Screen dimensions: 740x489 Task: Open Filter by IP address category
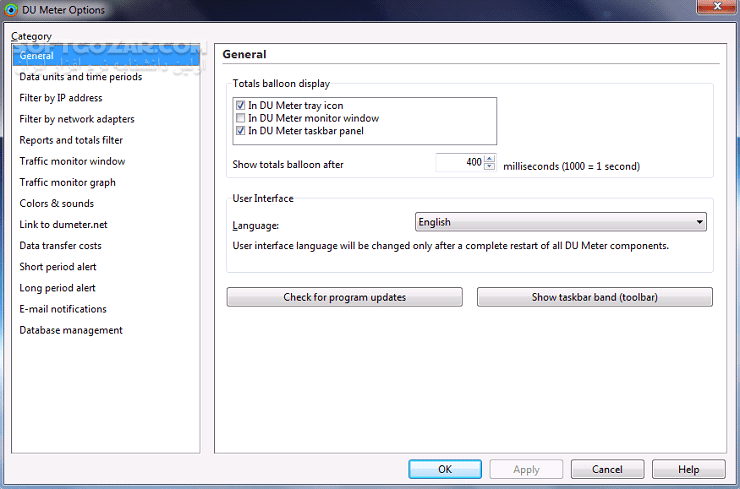point(60,98)
